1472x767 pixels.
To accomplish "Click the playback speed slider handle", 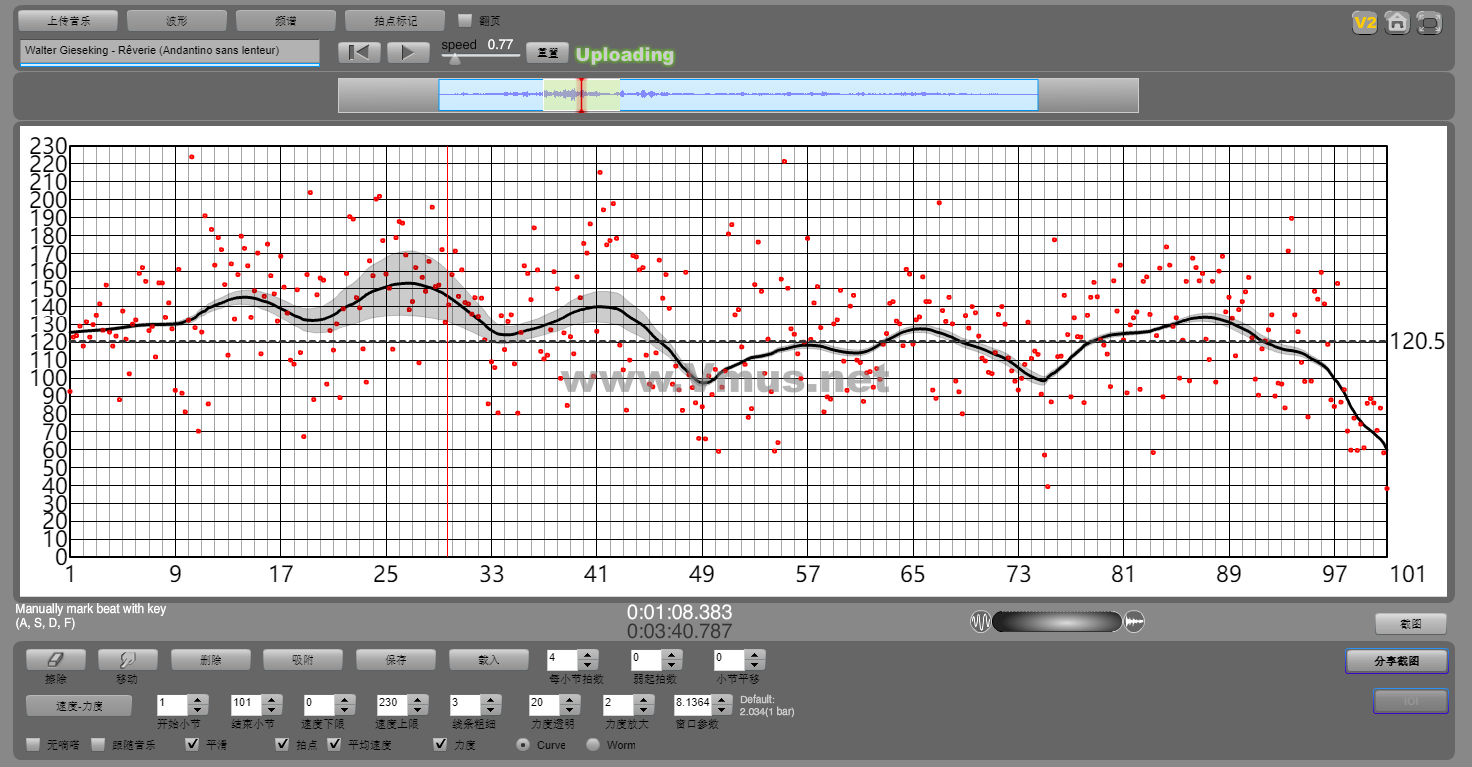I will coord(455,58).
